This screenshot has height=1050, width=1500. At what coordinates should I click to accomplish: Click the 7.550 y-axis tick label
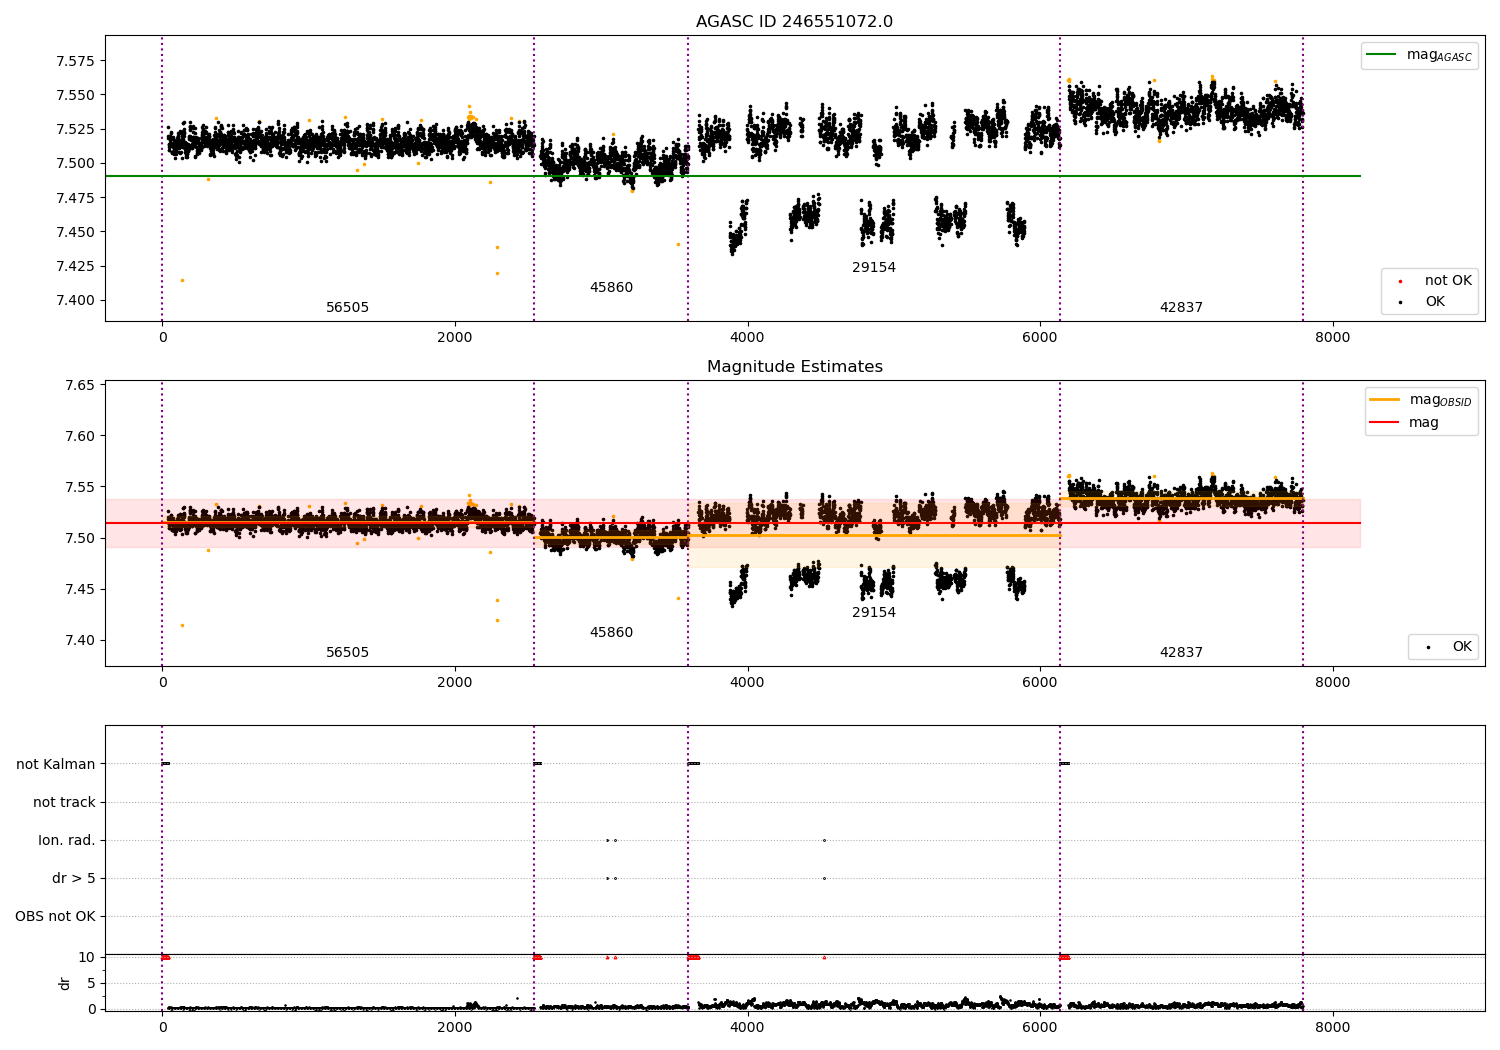coord(75,95)
